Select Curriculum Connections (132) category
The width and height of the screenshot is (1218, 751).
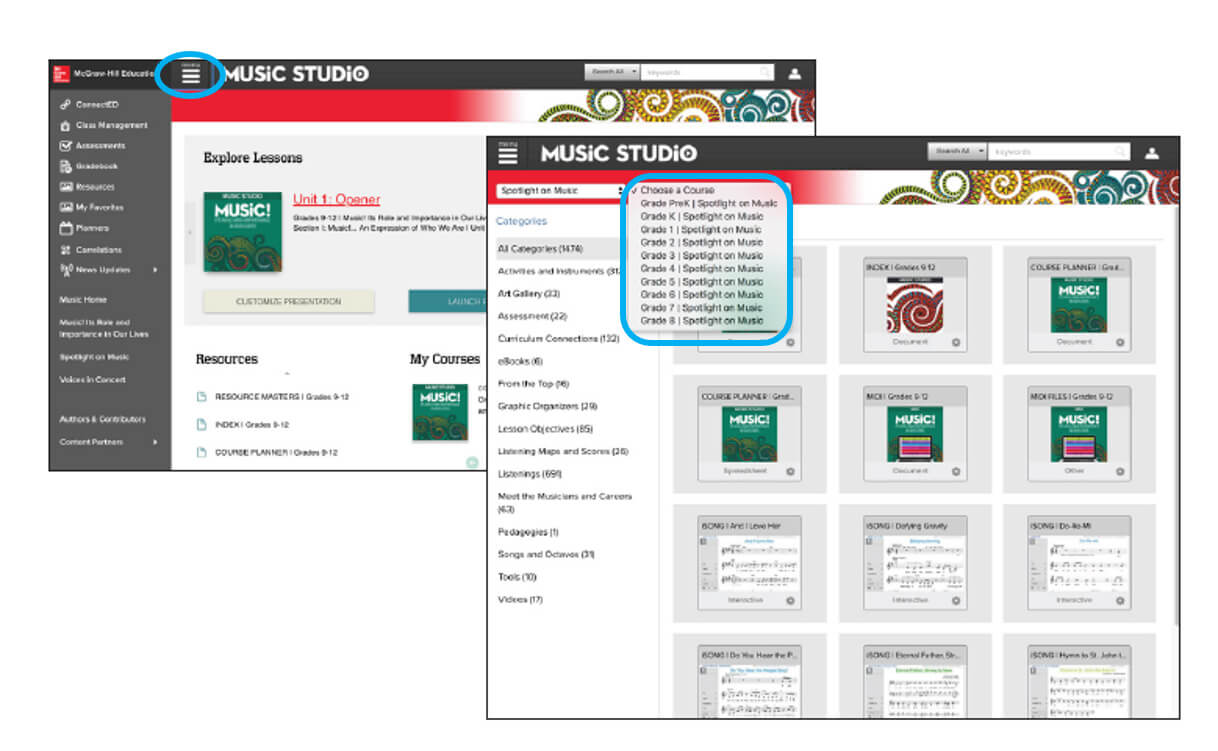[x=559, y=338]
